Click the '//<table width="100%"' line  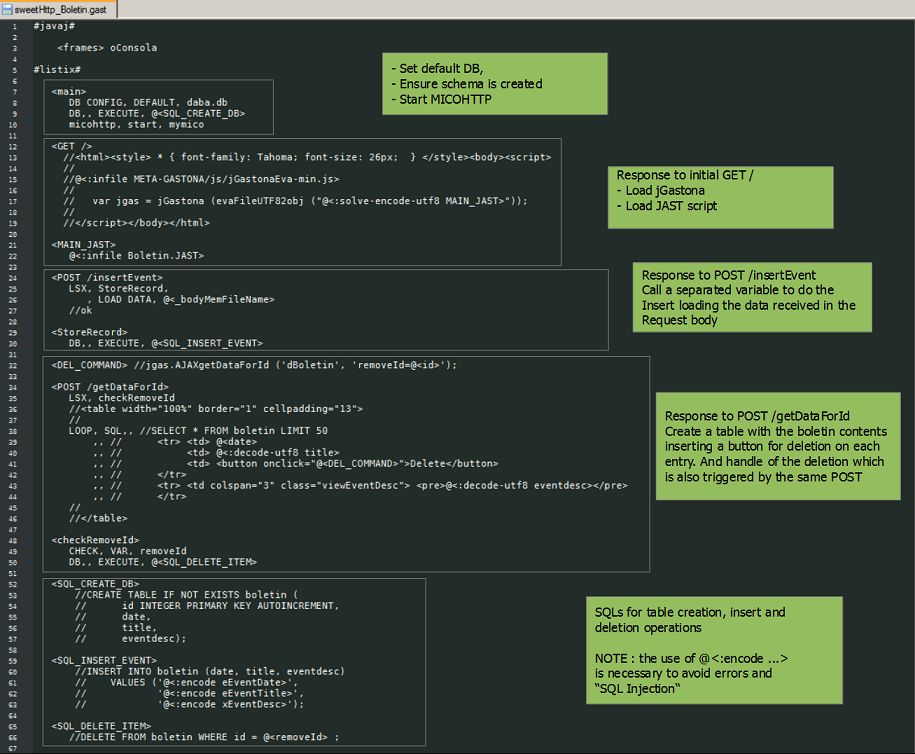click(216, 409)
